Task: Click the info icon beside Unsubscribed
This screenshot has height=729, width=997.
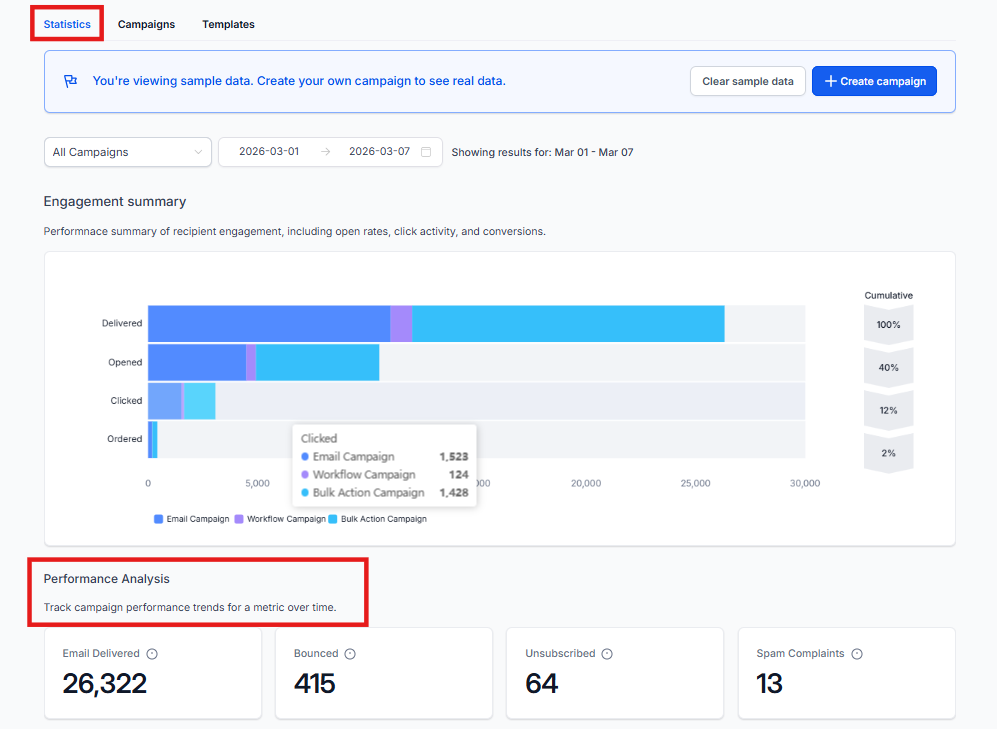Action: 607,654
